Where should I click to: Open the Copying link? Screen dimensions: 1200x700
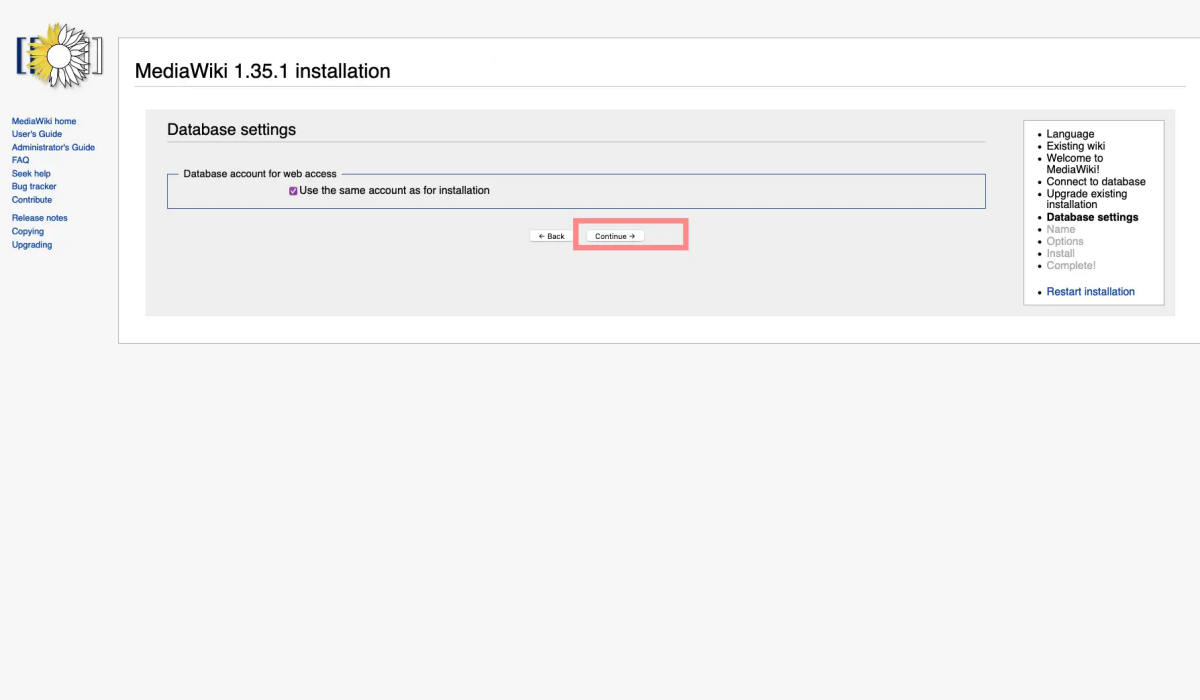pyautogui.click(x=28, y=232)
